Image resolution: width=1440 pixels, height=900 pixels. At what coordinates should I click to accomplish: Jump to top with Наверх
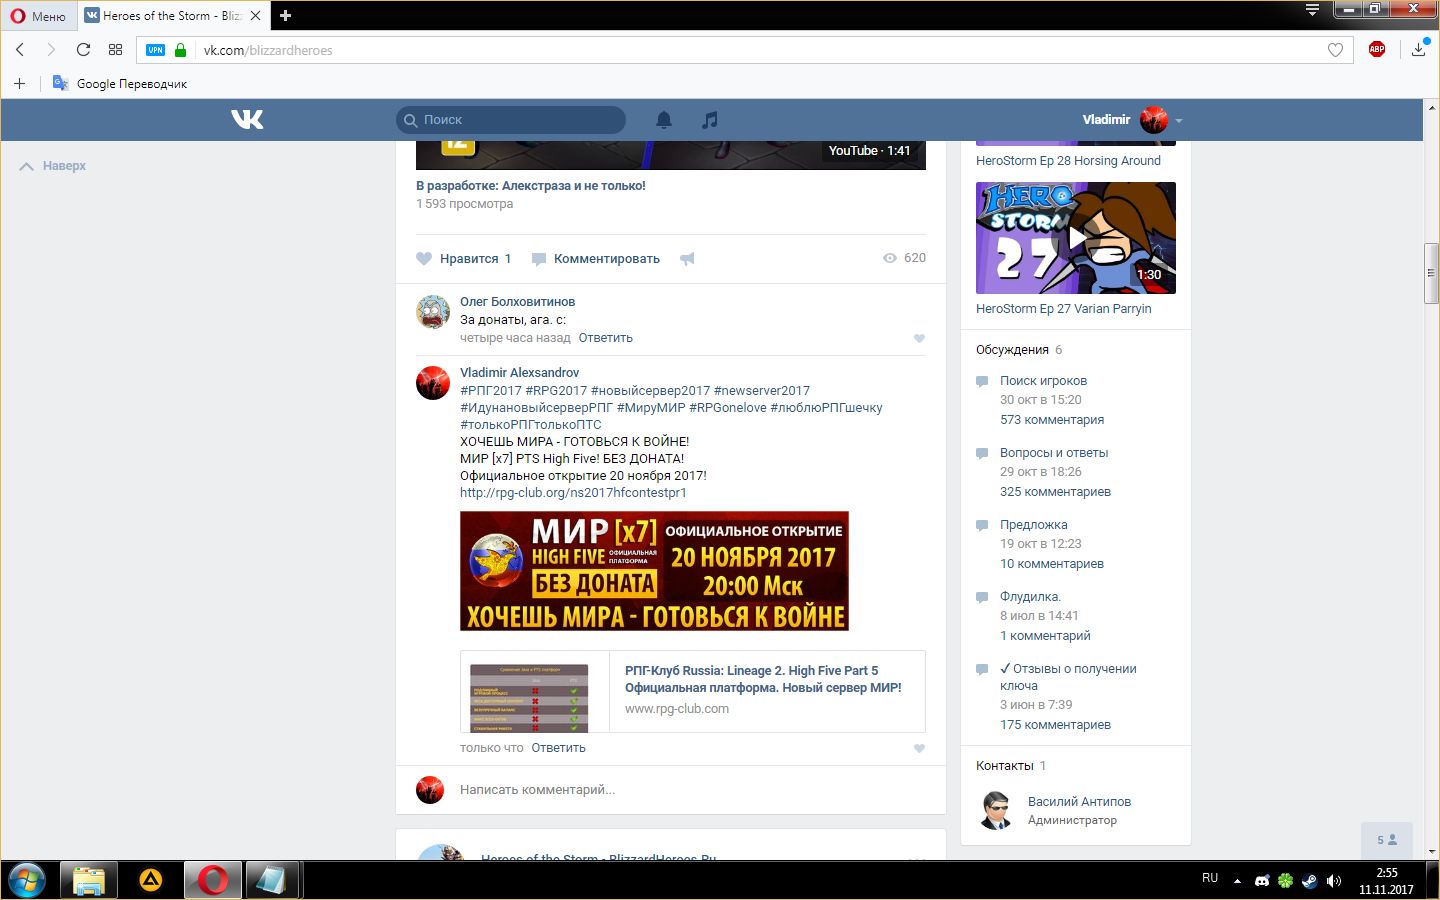pyautogui.click(x=53, y=166)
